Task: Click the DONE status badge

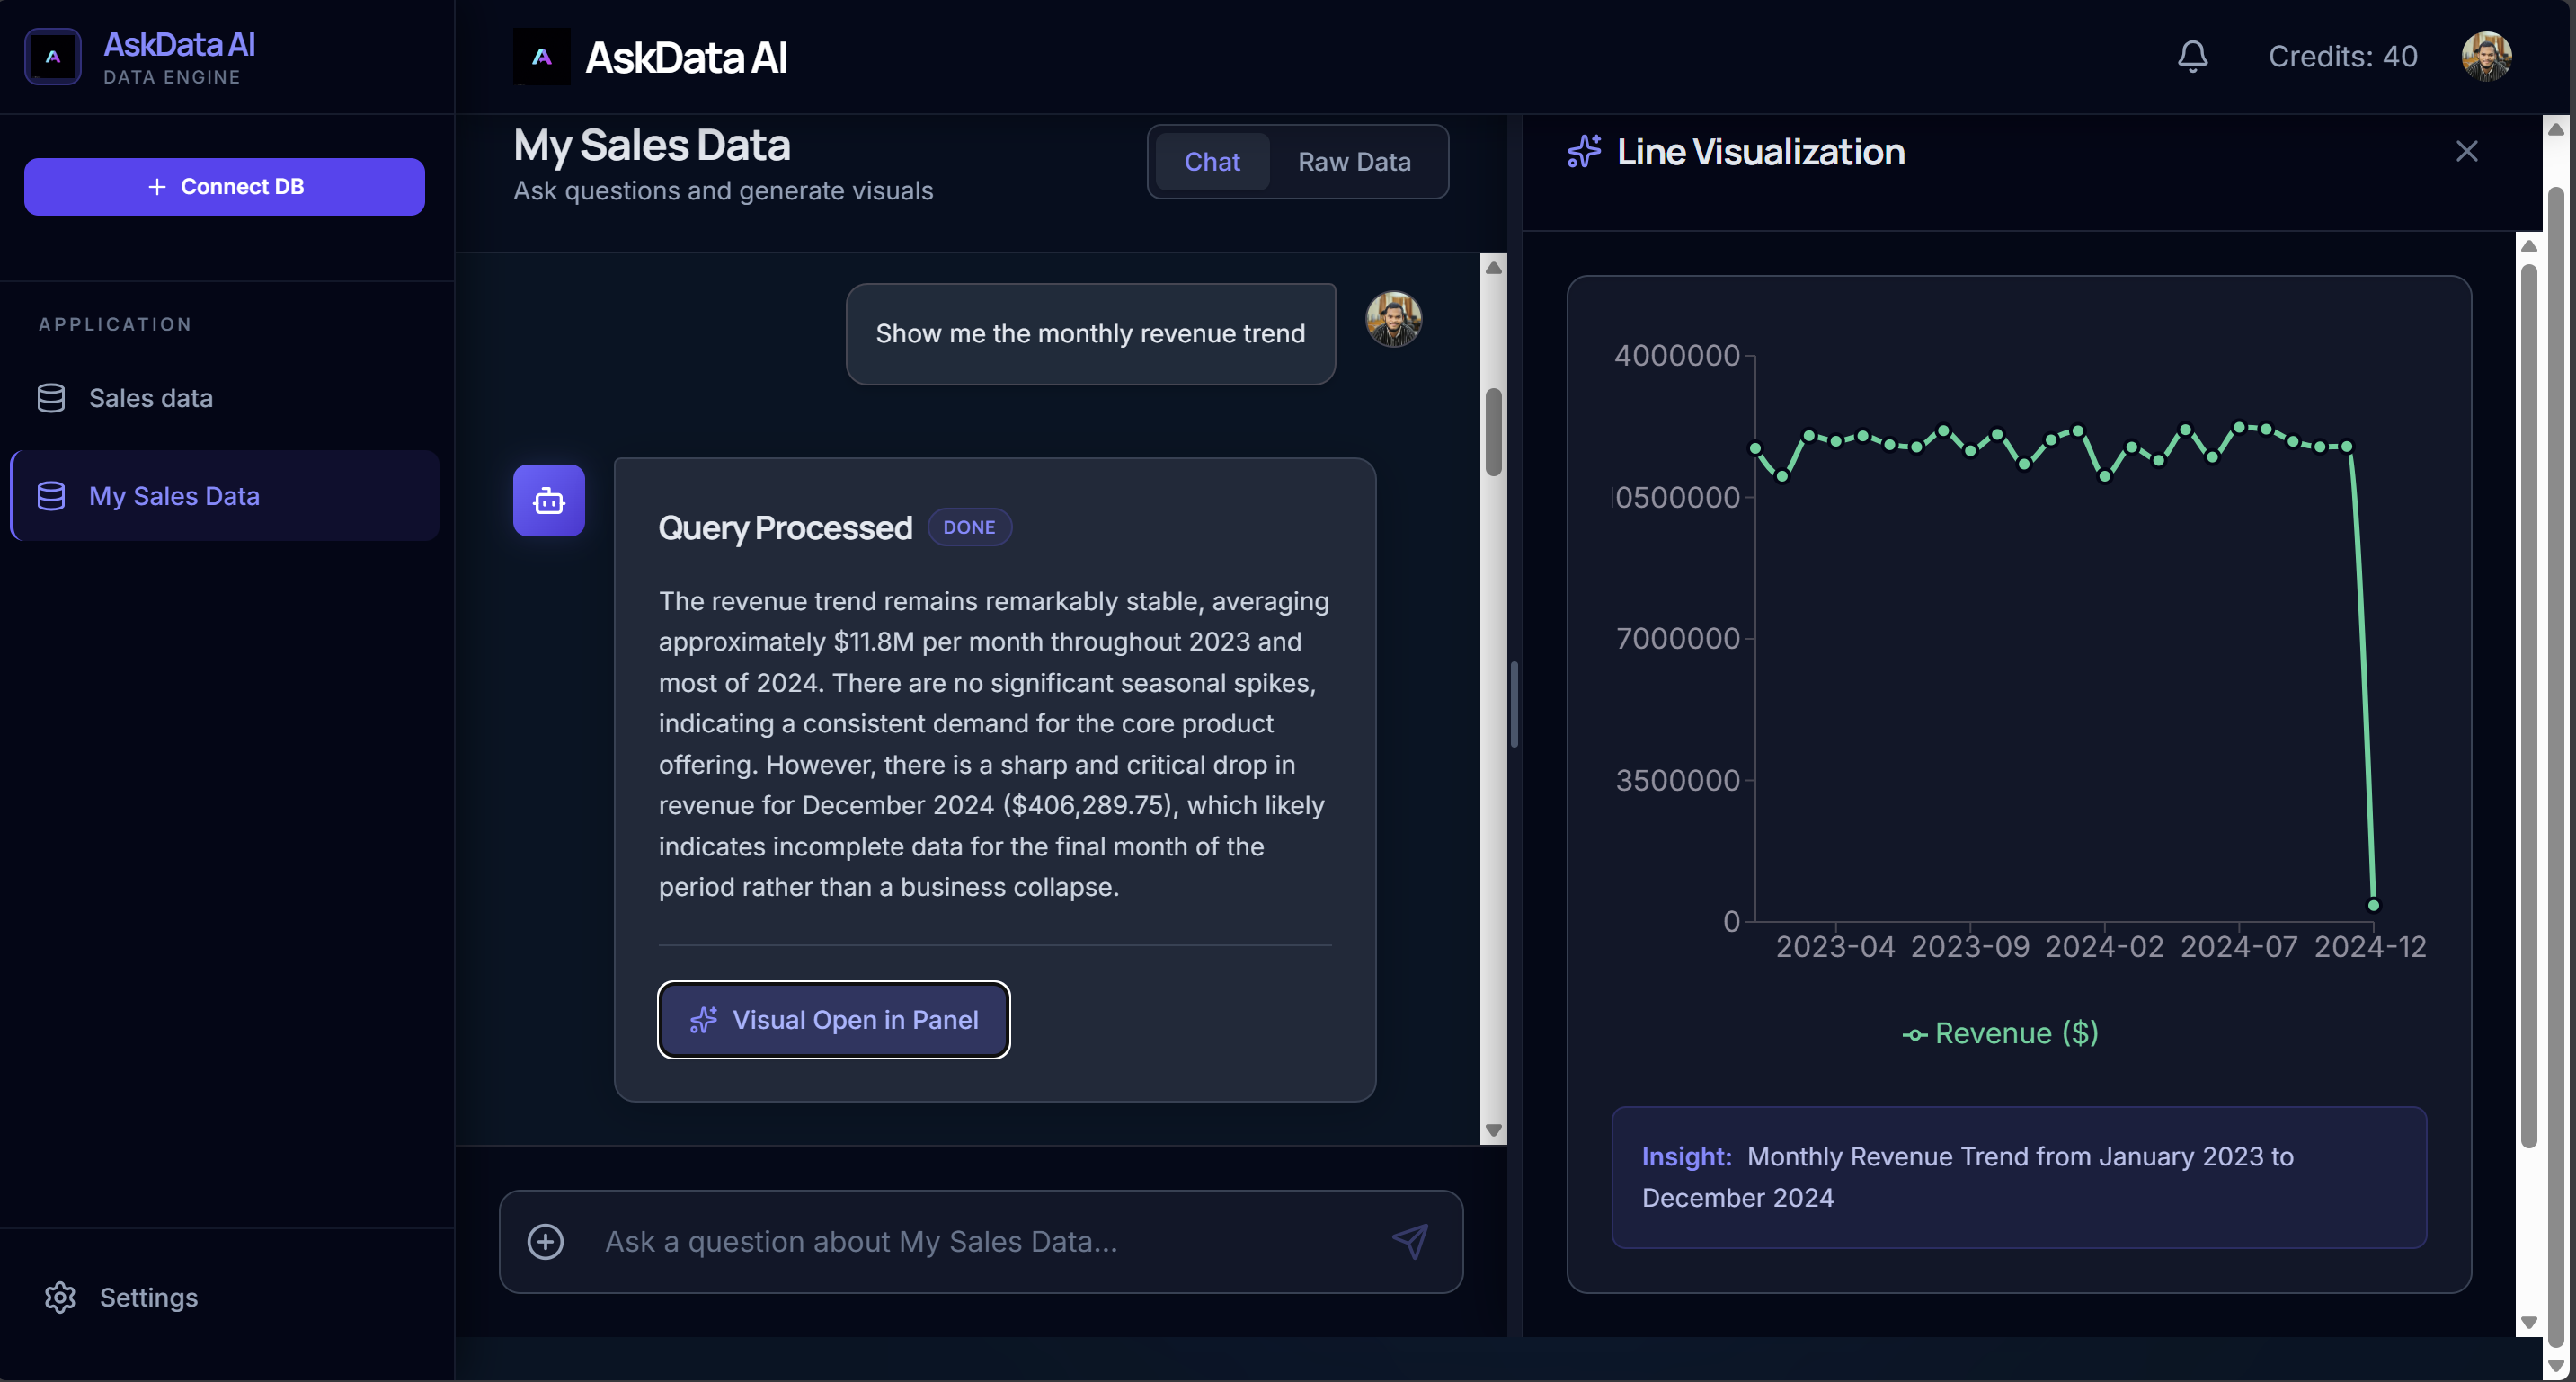Action: click(969, 527)
